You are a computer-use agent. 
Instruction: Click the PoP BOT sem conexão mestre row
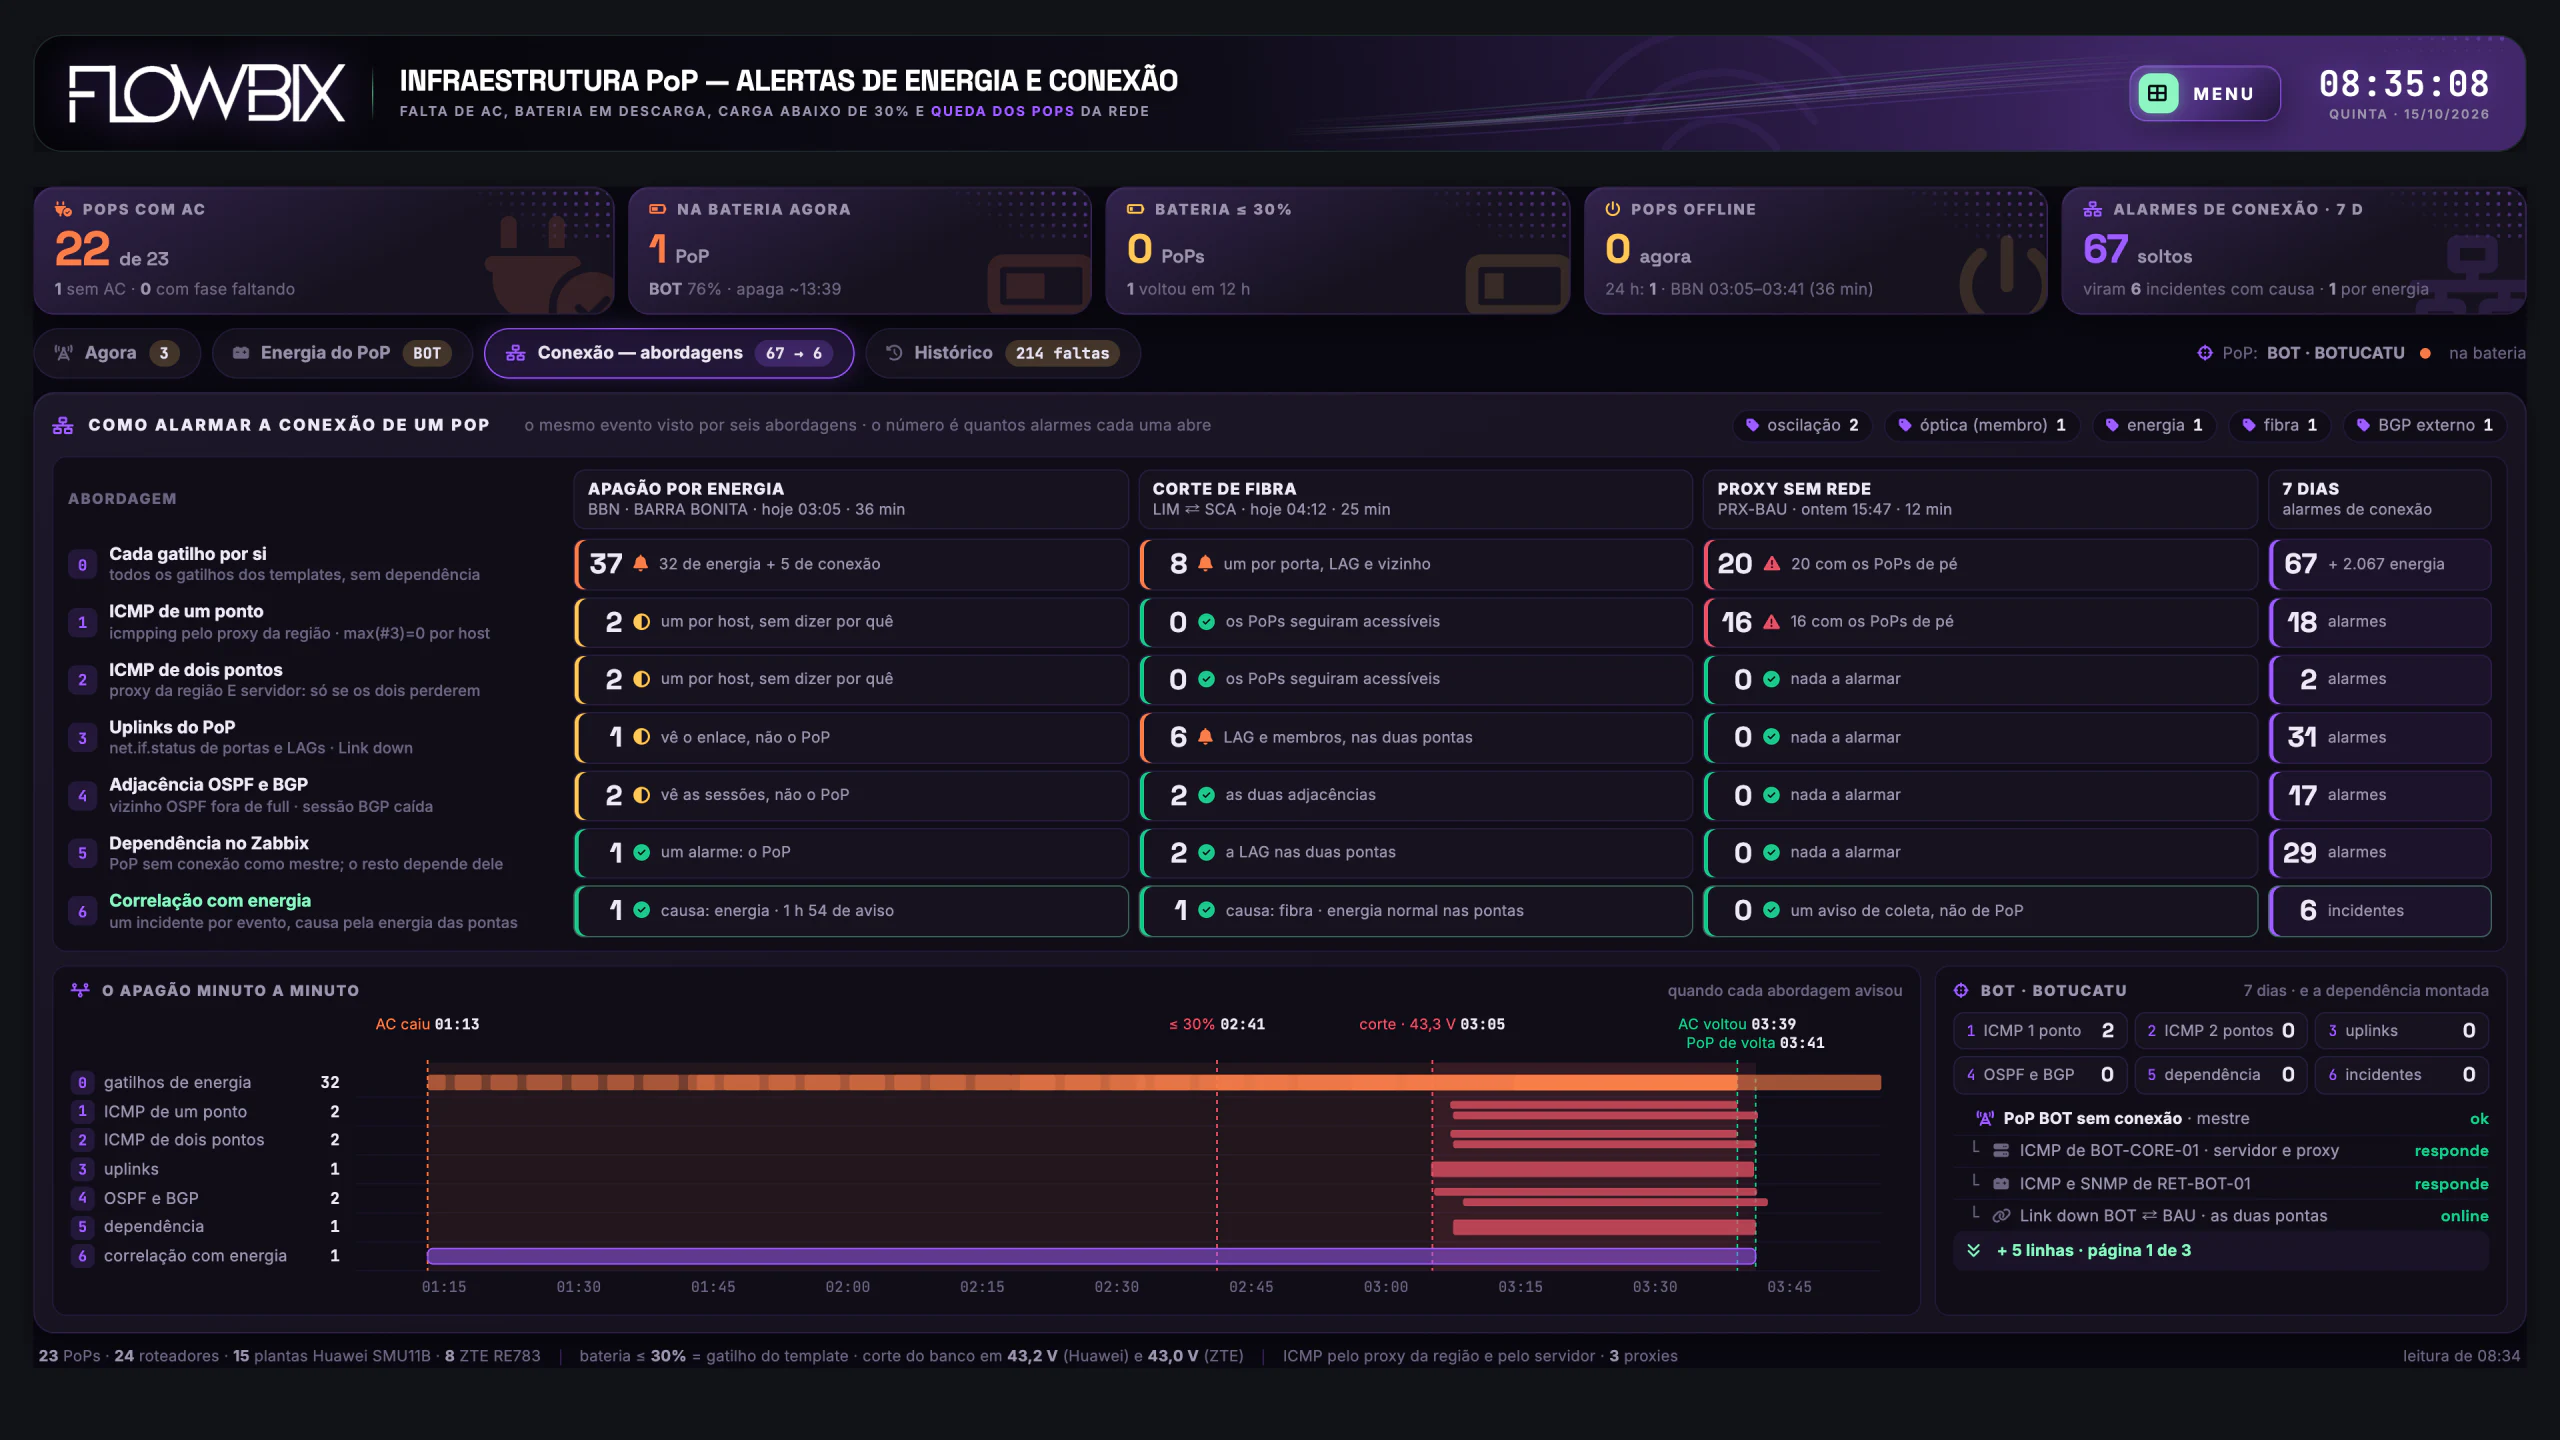click(x=2221, y=1119)
